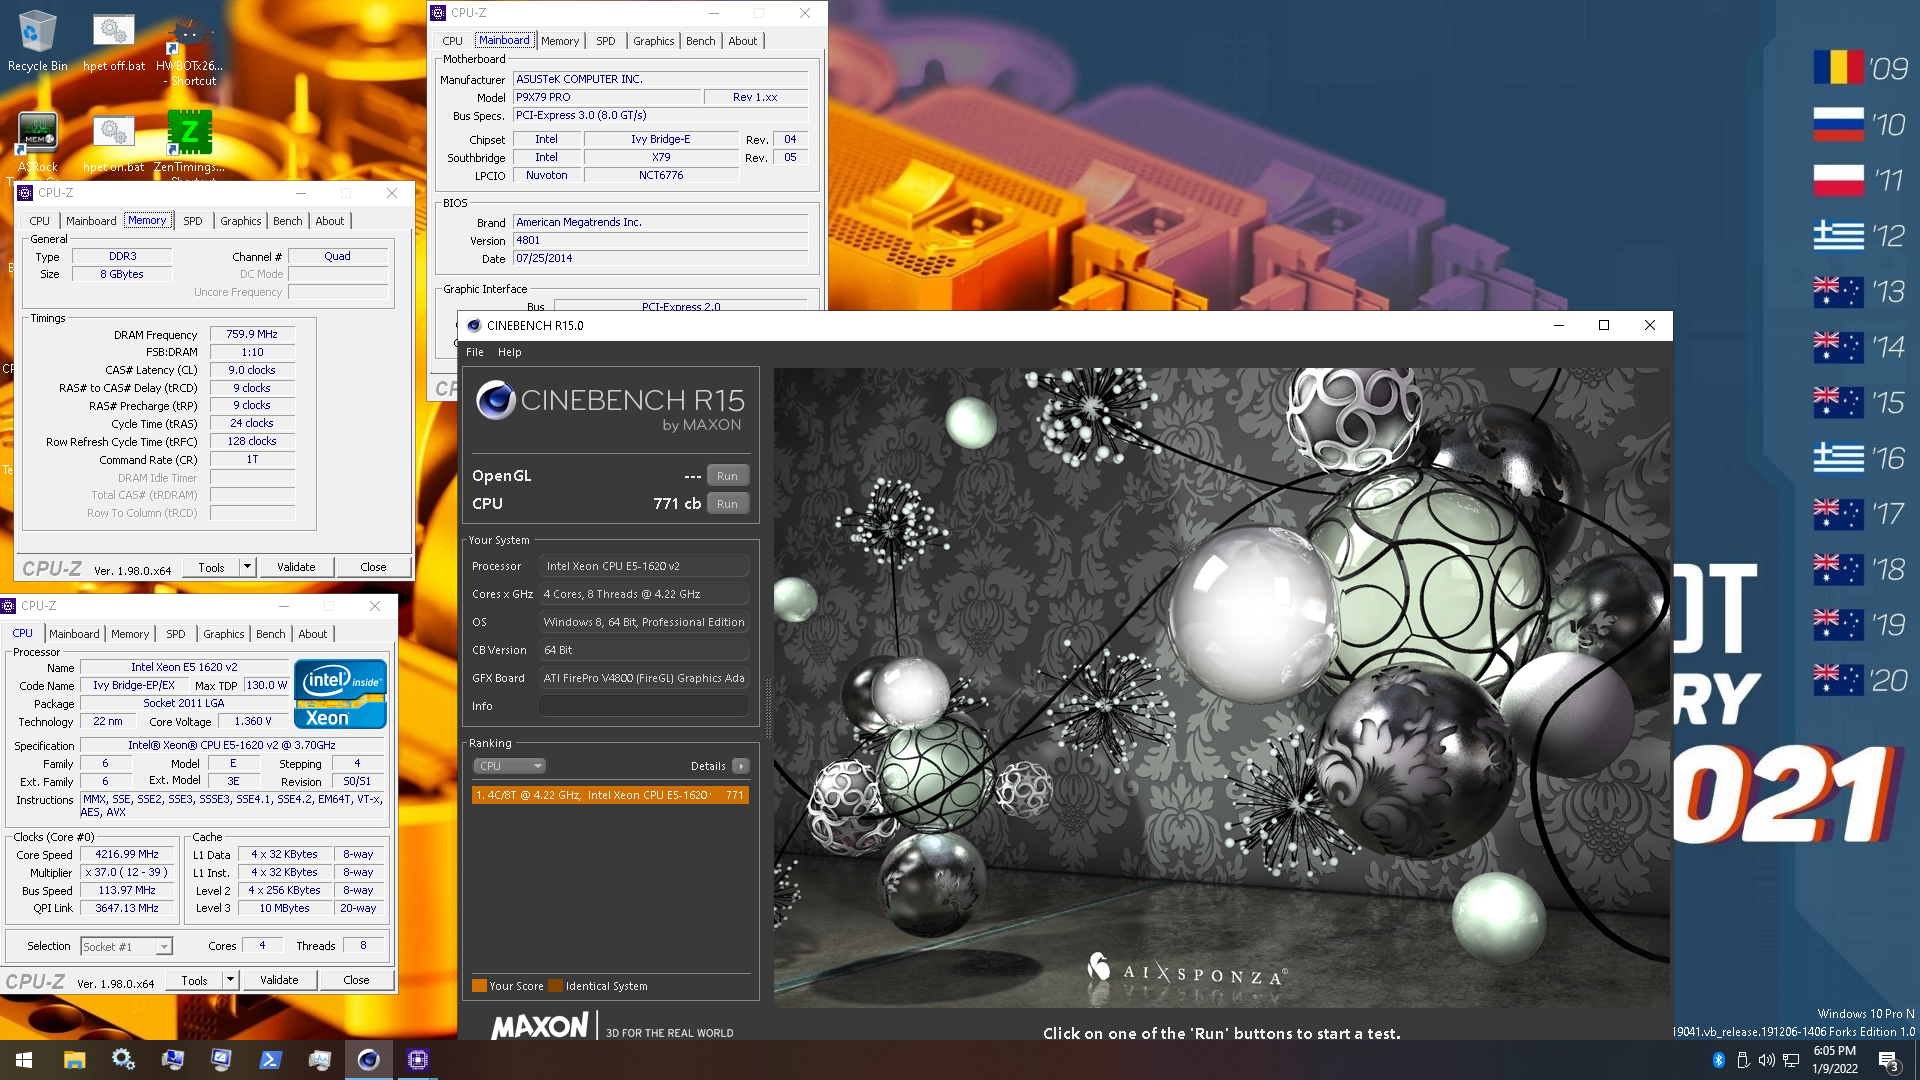Click the Identical System legend swatch
The image size is (1920, 1080).
tap(555, 986)
